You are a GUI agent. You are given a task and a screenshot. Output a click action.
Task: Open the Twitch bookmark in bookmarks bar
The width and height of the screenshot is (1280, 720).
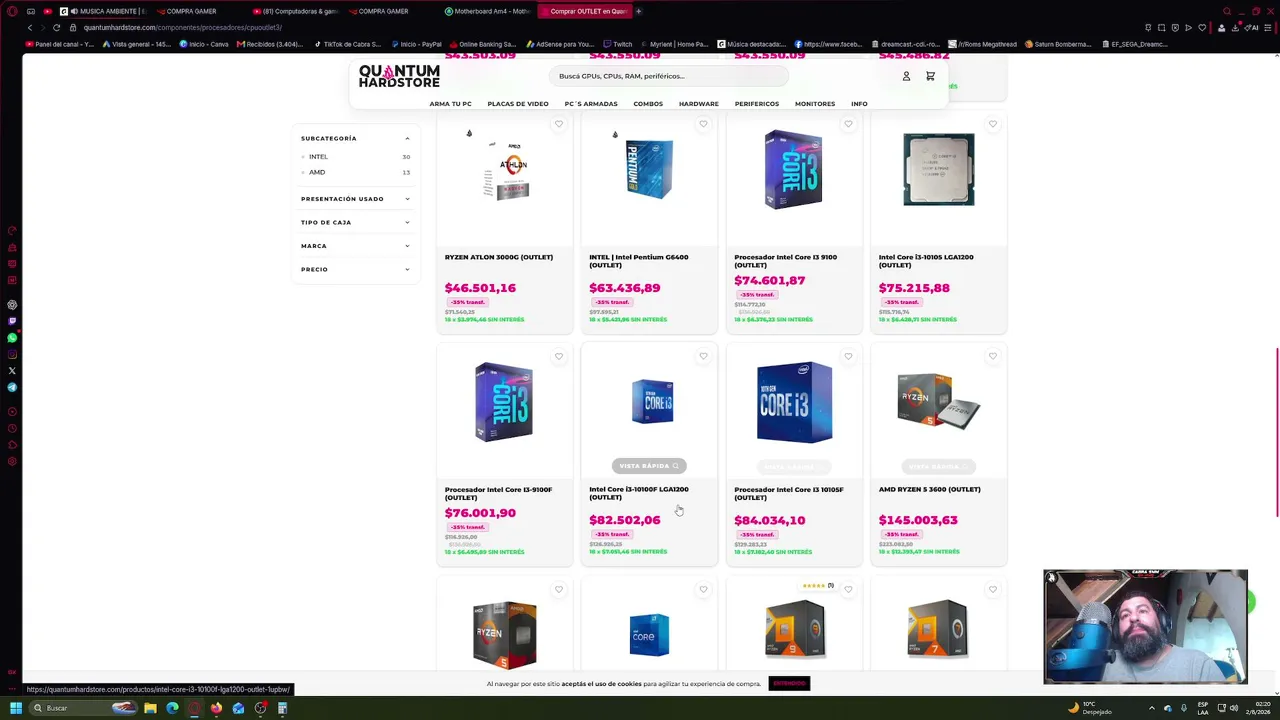618,44
